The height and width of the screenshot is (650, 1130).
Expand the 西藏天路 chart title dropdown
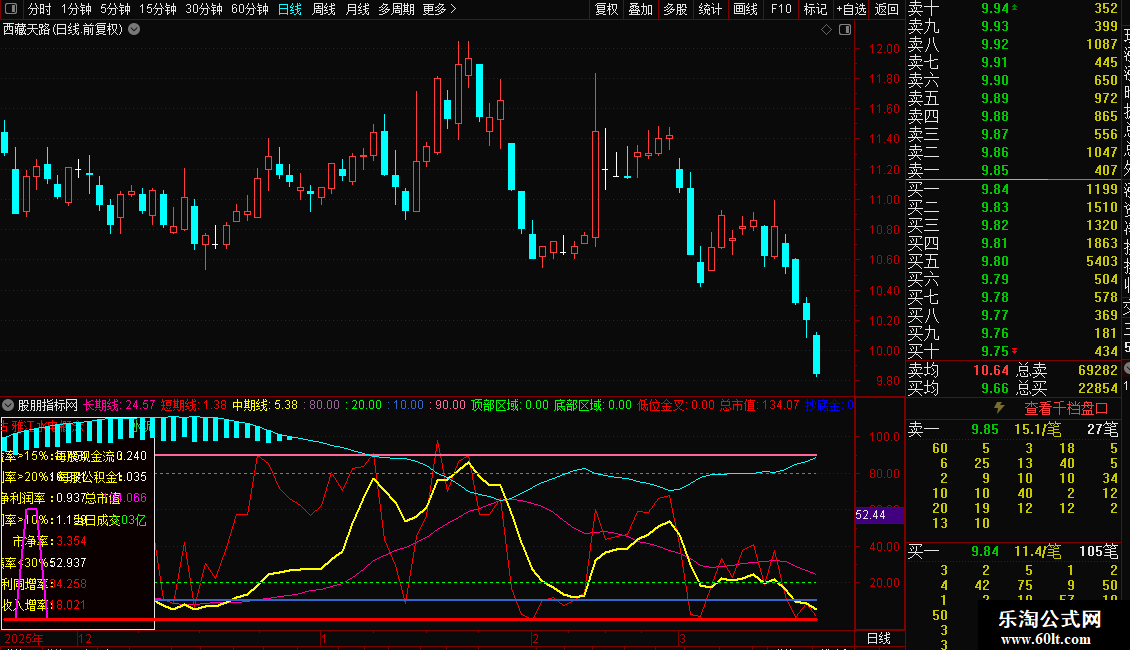[x=134, y=29]
